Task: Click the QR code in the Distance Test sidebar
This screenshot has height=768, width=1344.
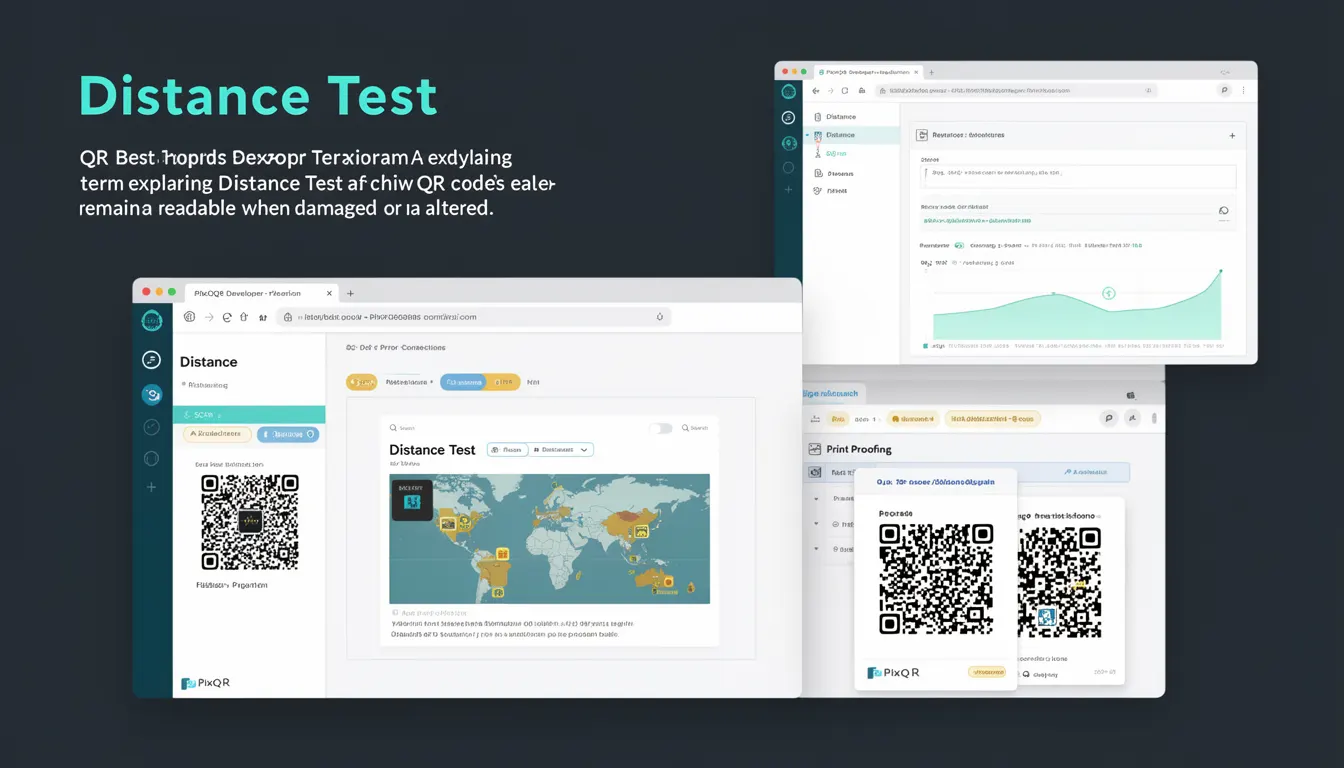Action: (x=249, y=522)
